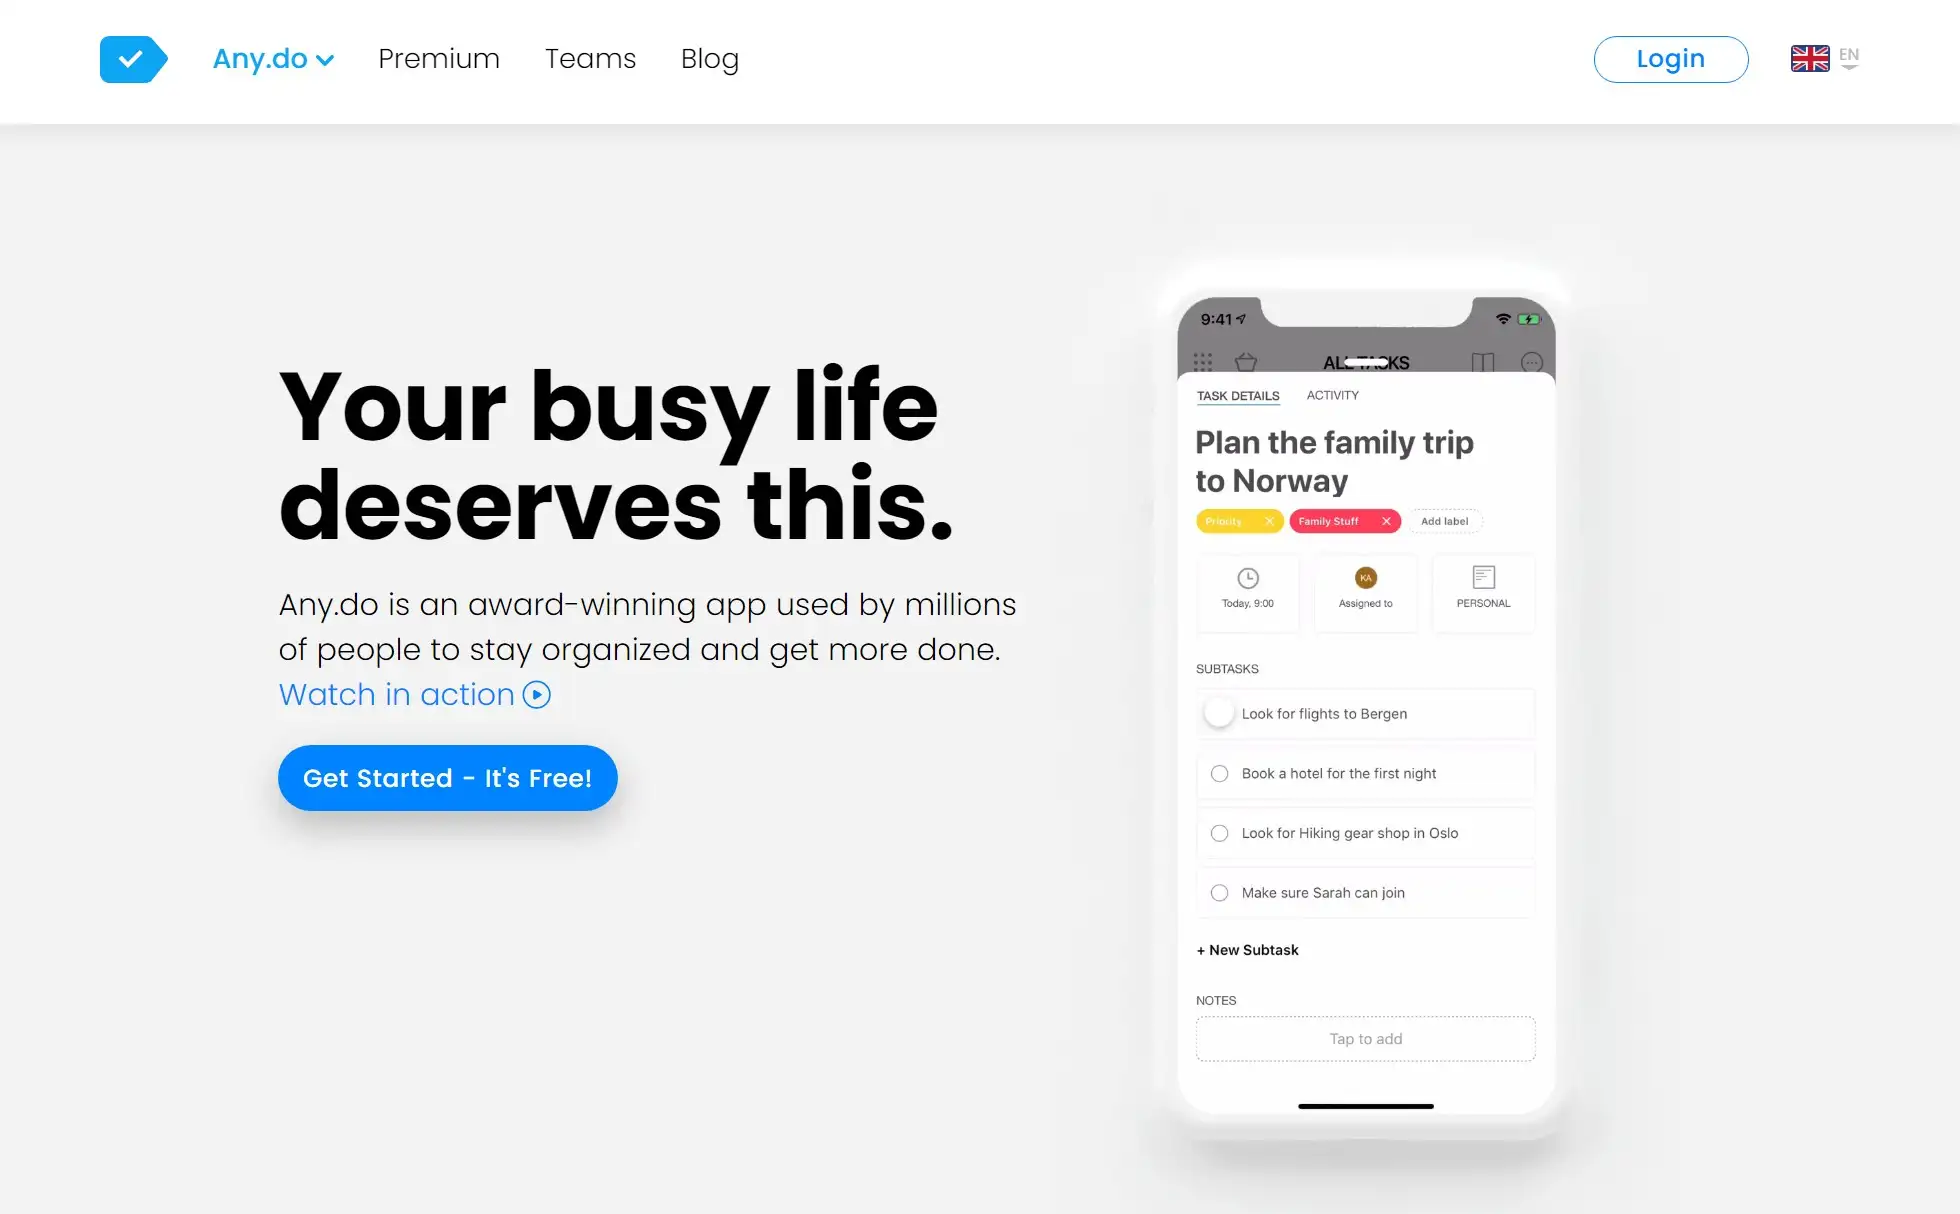Remove the Priority label by clicking X
The image size is (1960, 1214).
click(x=1267, y=521)
